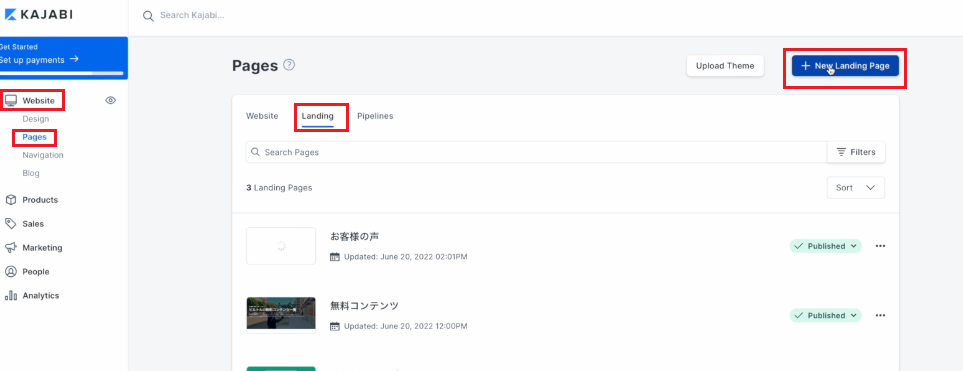Open the 無料コンテンツ page thumbnail
963x371 pixels.
click(x=281, y=315)
